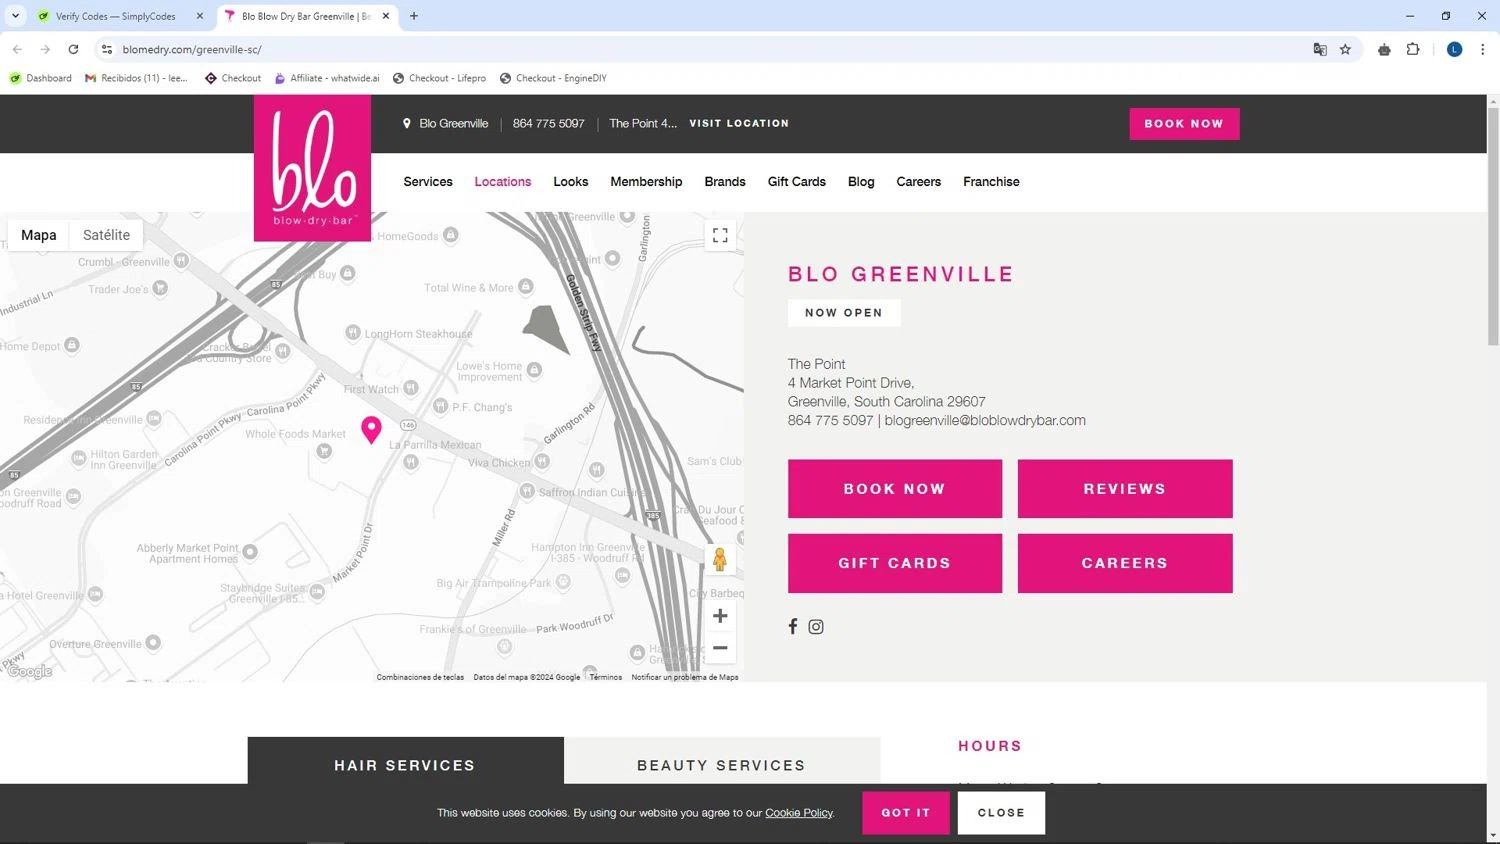Open the browser profile avatar
This screenshot has height=844, width=1500.
pos(1455,49)
